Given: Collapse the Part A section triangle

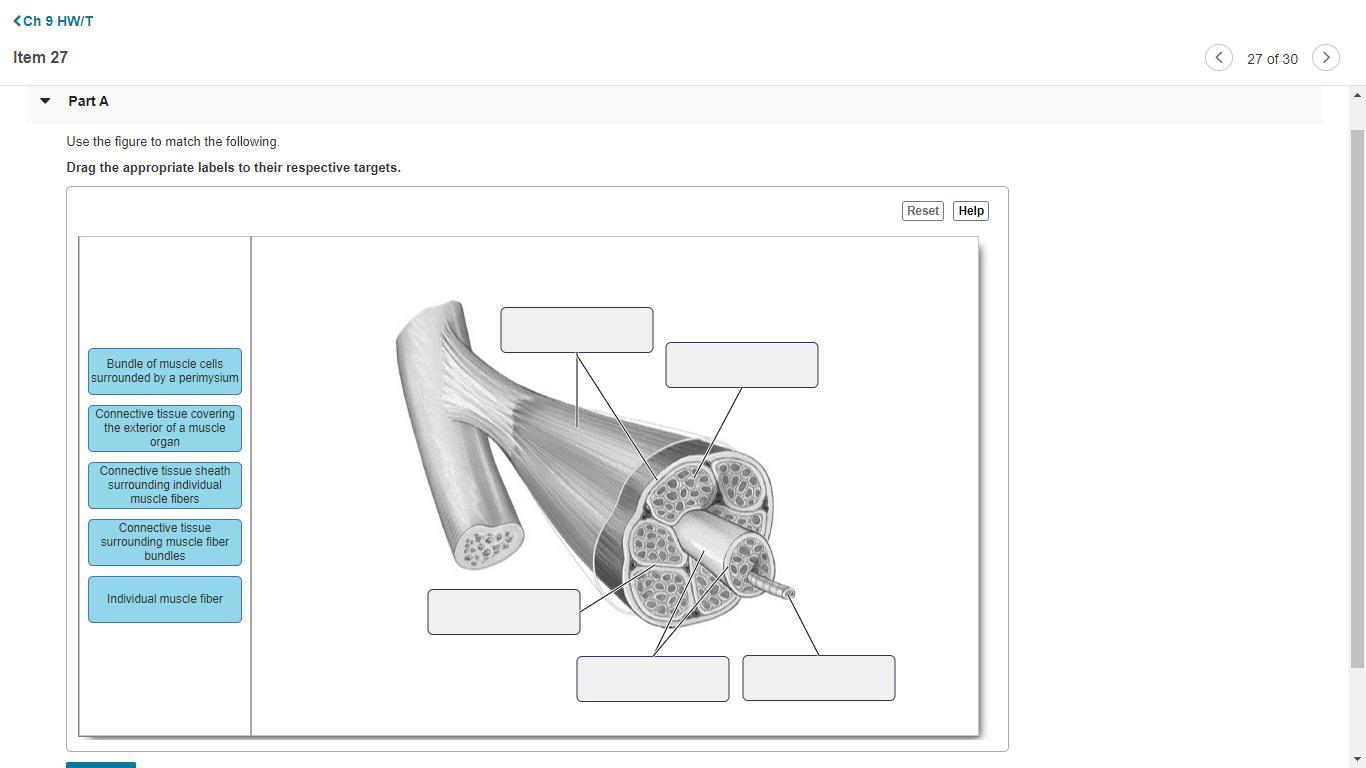Looking at the screenshot, I should 45,101.
